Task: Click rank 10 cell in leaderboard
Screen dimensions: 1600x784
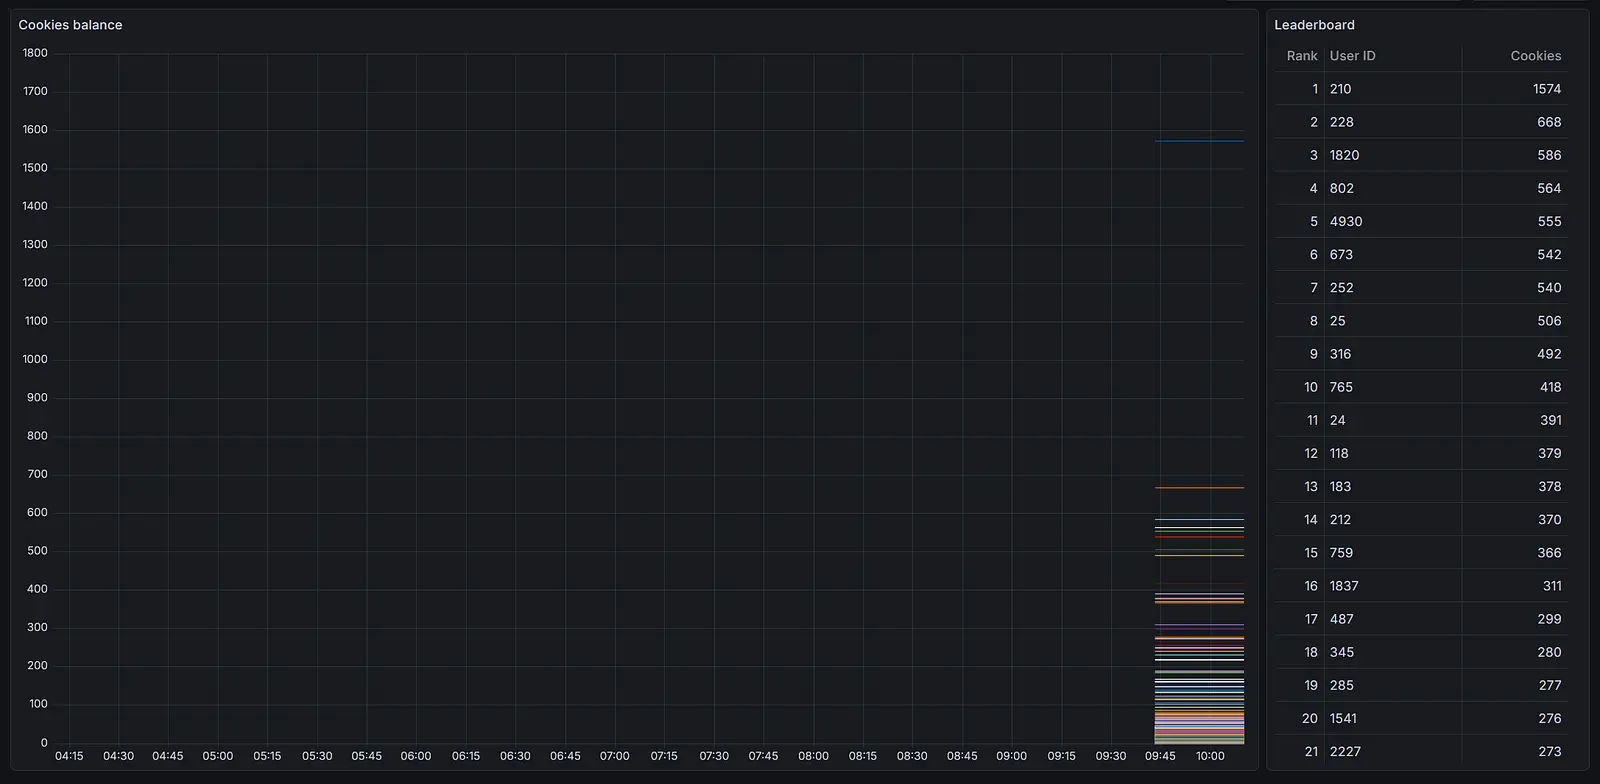Action: 1300,387
